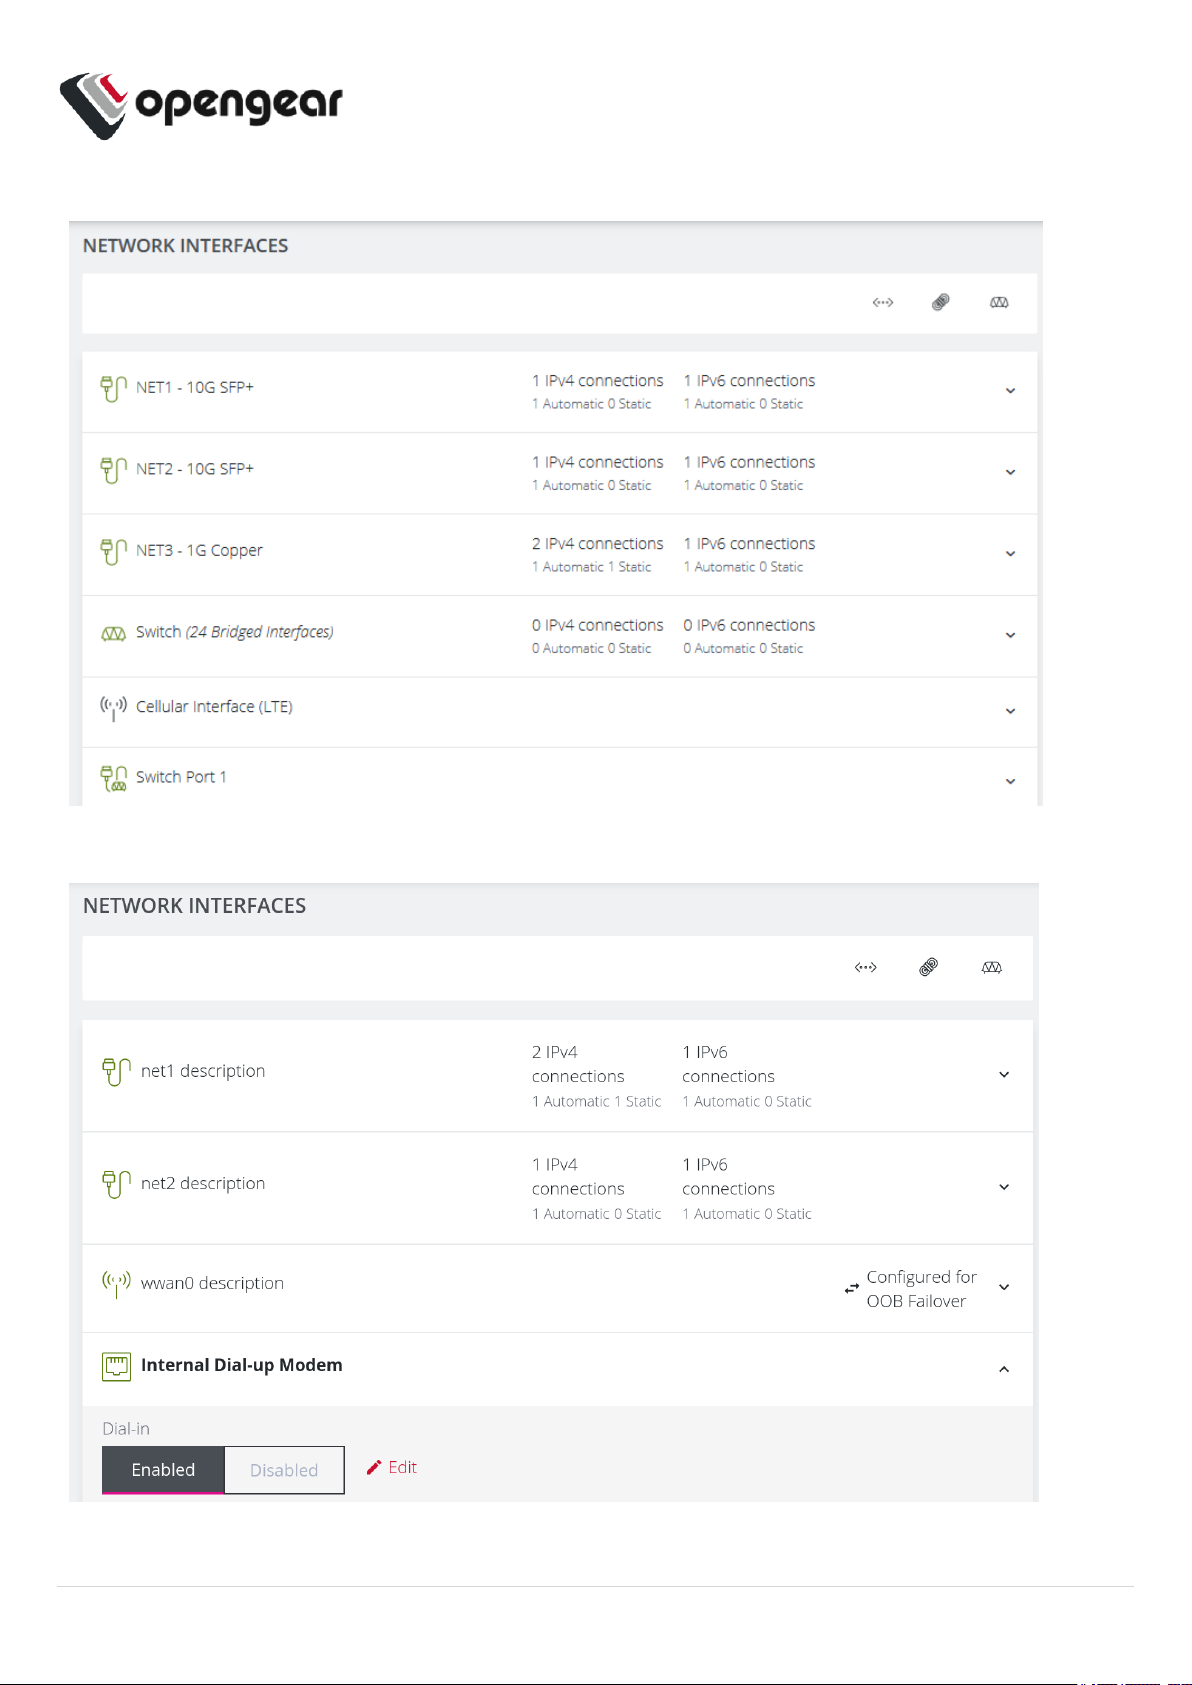Viewport: 1192px width, 1685px height.
Task: Click the bridge icon in top panel
Action: click(999, 302)
